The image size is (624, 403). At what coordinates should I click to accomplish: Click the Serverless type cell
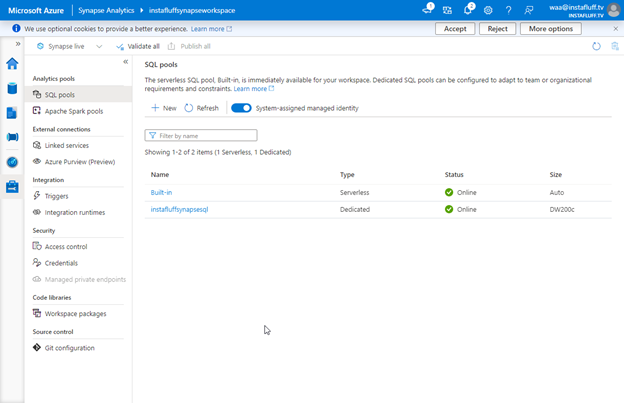[354, 193]
